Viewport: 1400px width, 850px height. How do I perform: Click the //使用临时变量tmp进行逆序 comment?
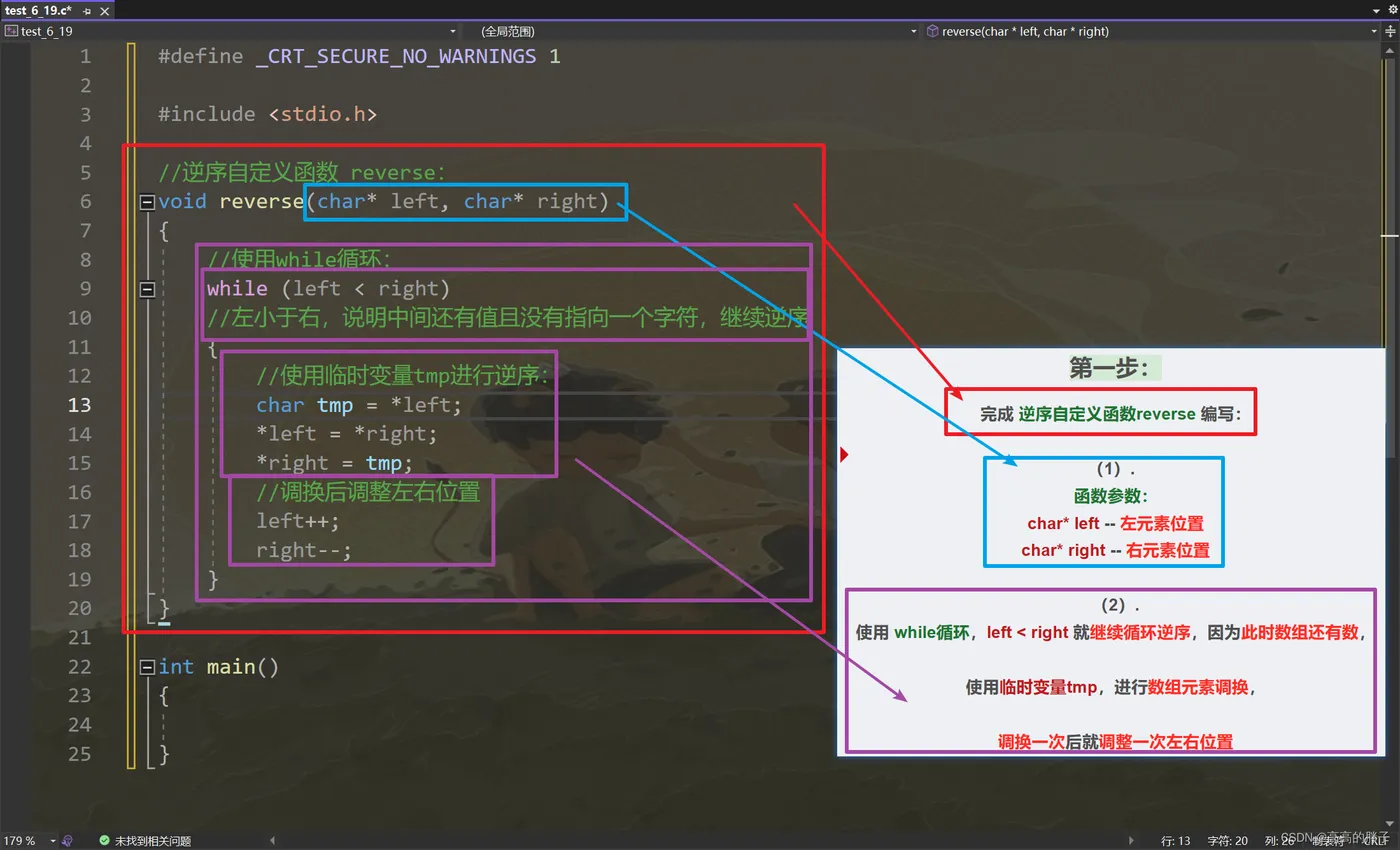pos(403,376)
